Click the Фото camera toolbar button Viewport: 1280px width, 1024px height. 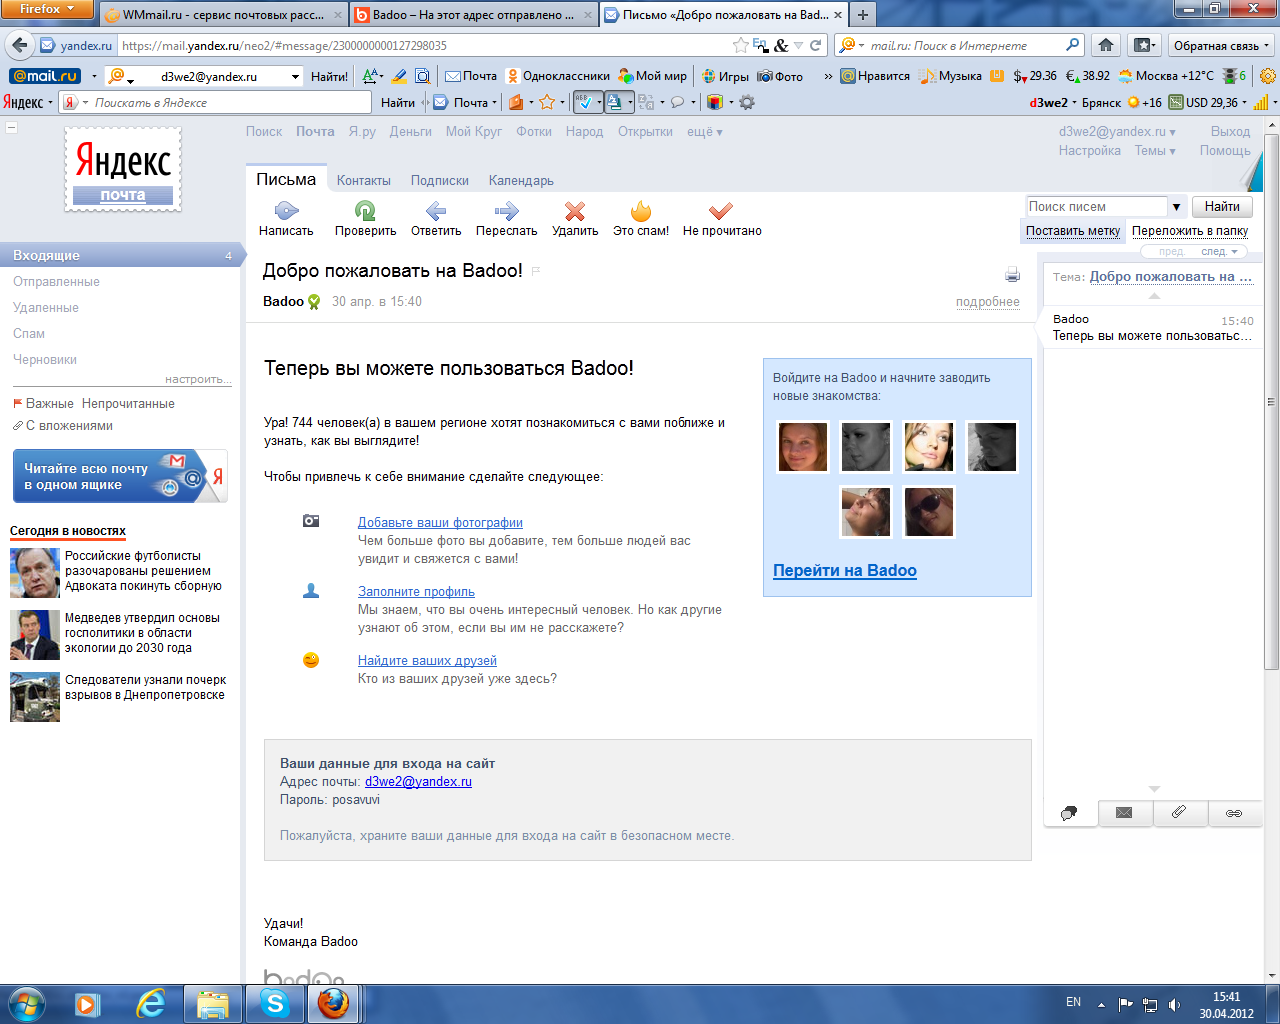tap(781, 76)
